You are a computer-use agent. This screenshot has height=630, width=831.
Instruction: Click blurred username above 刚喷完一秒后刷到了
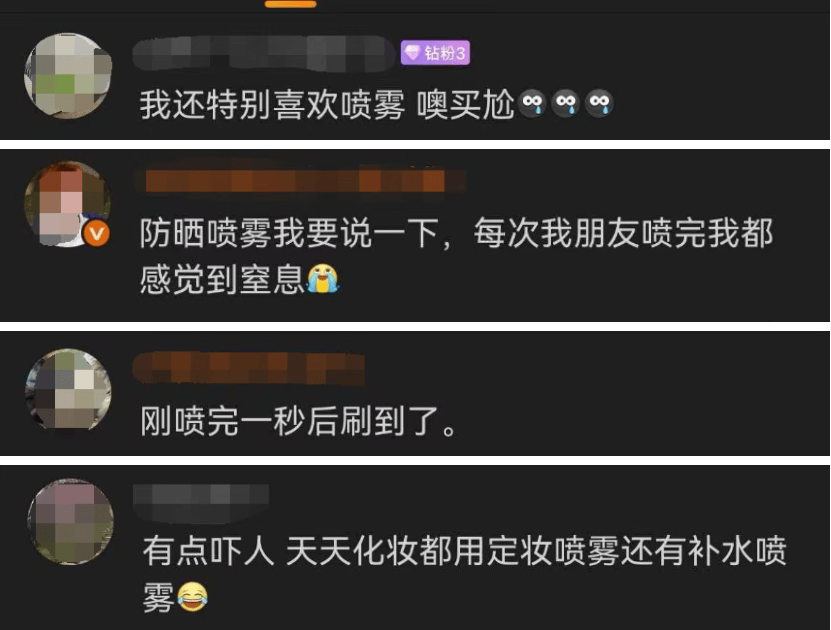point(249,368)
